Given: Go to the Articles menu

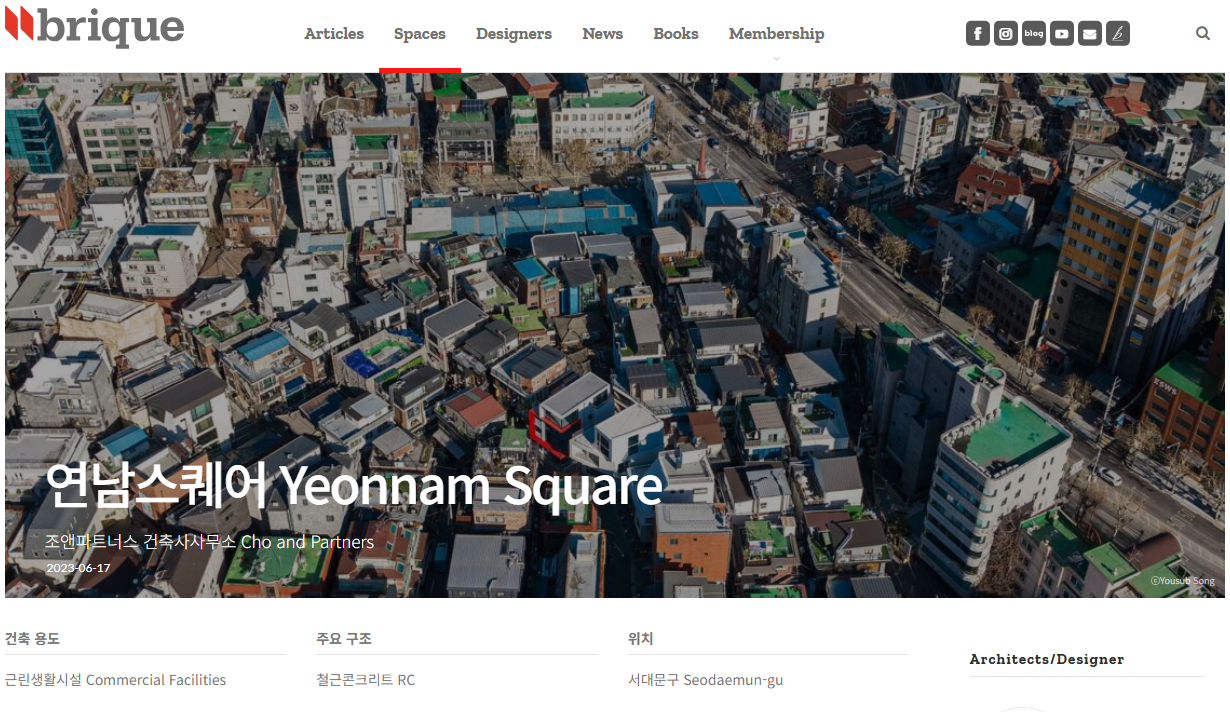Looking at the screenshot, I should (x=334, y=34).
